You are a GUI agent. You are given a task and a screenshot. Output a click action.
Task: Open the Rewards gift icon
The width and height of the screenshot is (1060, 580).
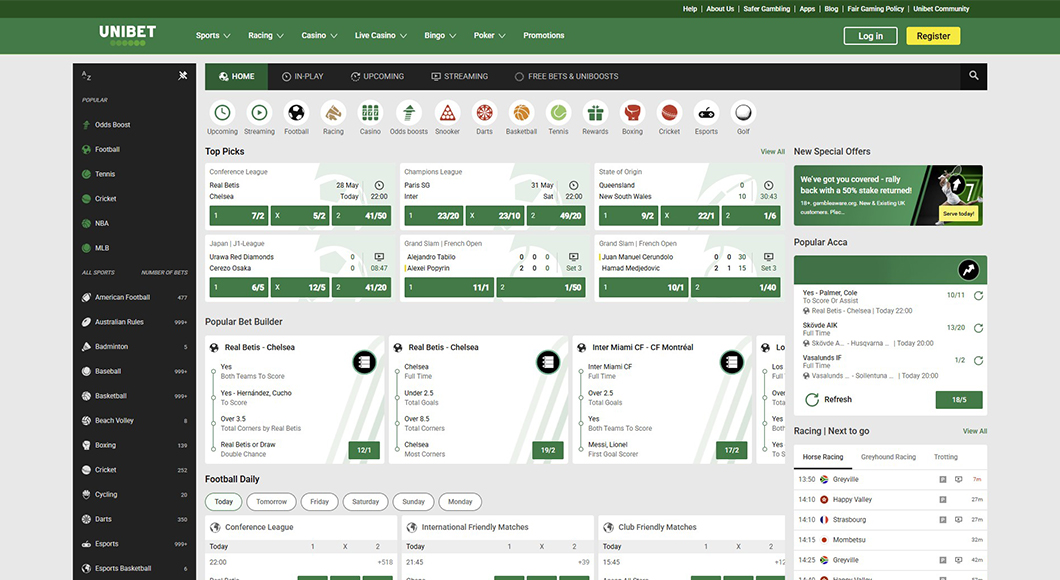pos(595,113)
